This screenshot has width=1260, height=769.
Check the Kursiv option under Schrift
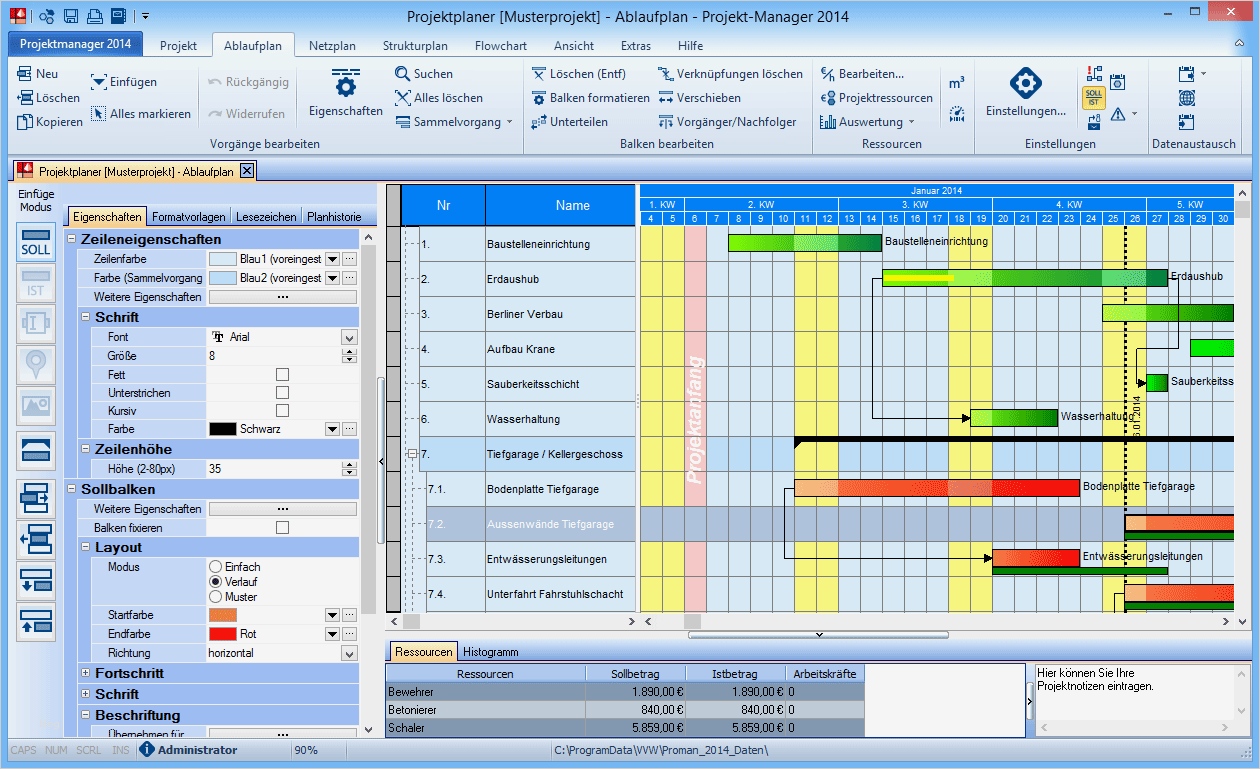tap(283, 410)
